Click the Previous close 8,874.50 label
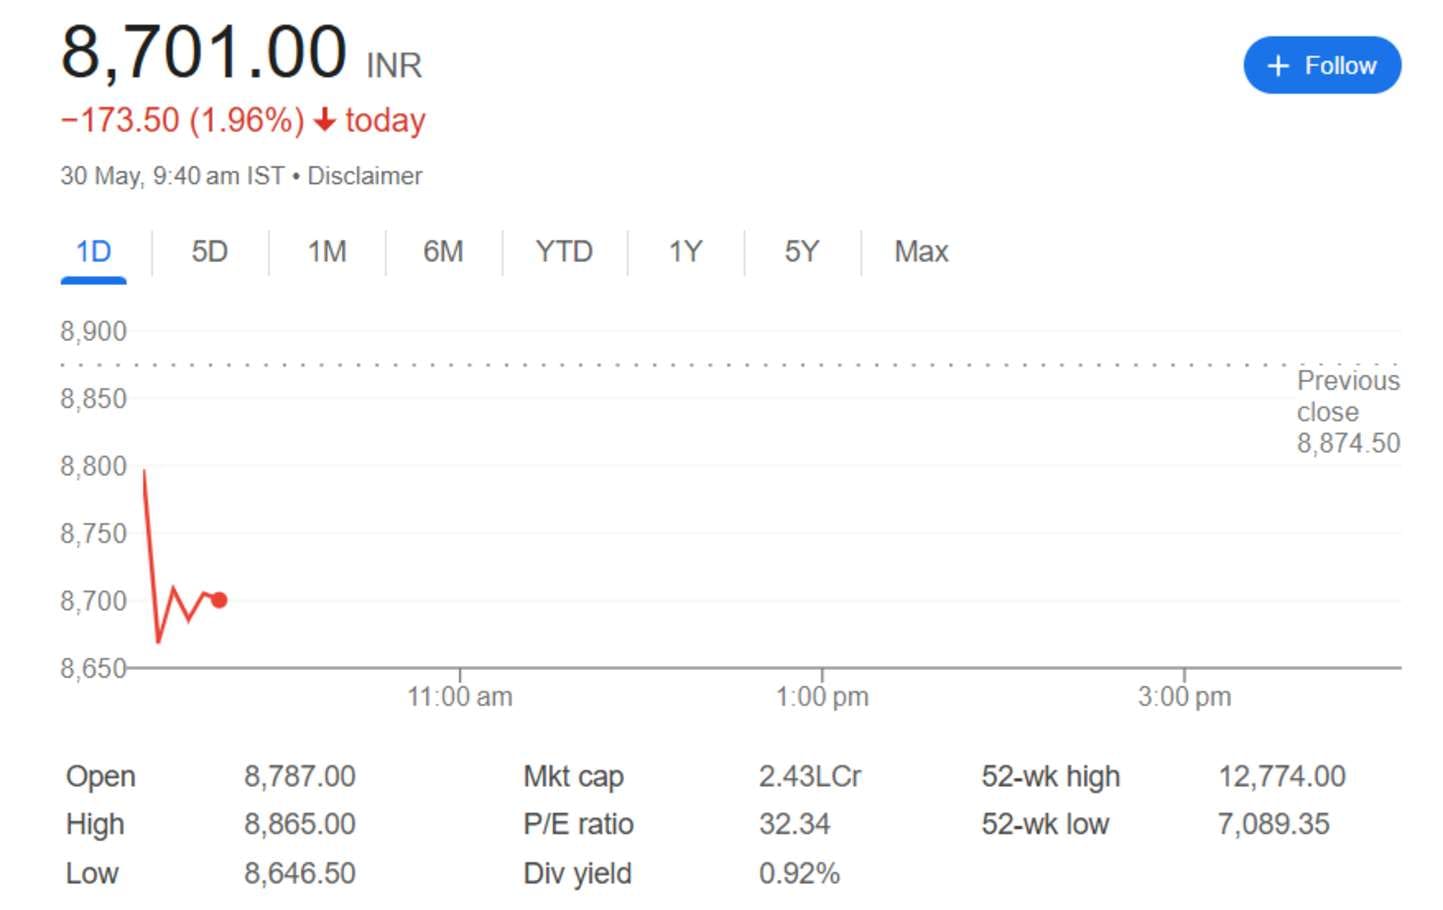 pyautogui.click(x=1348, y=411)
